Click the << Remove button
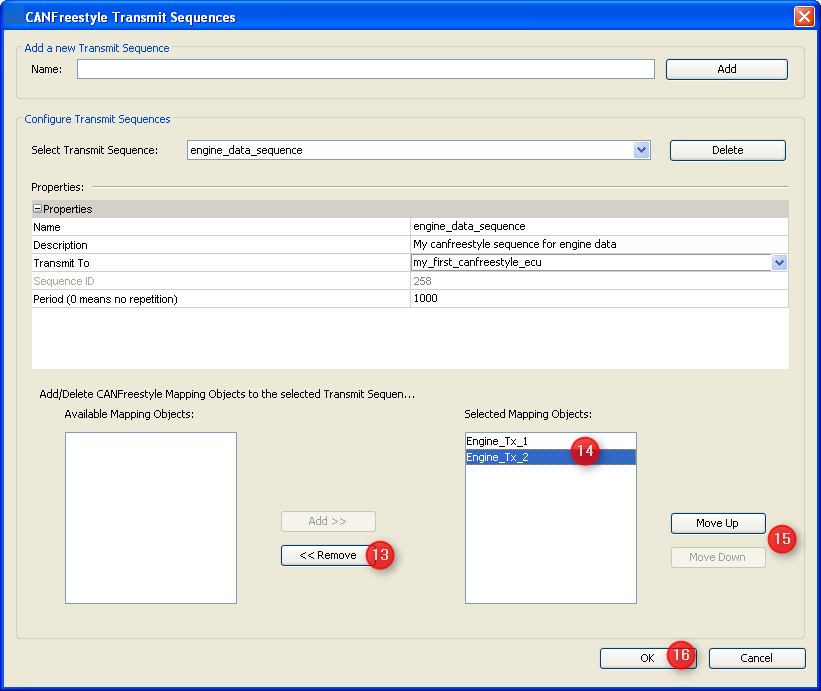Viewport: 821px width, 691px height. click(x=328, y=555)
